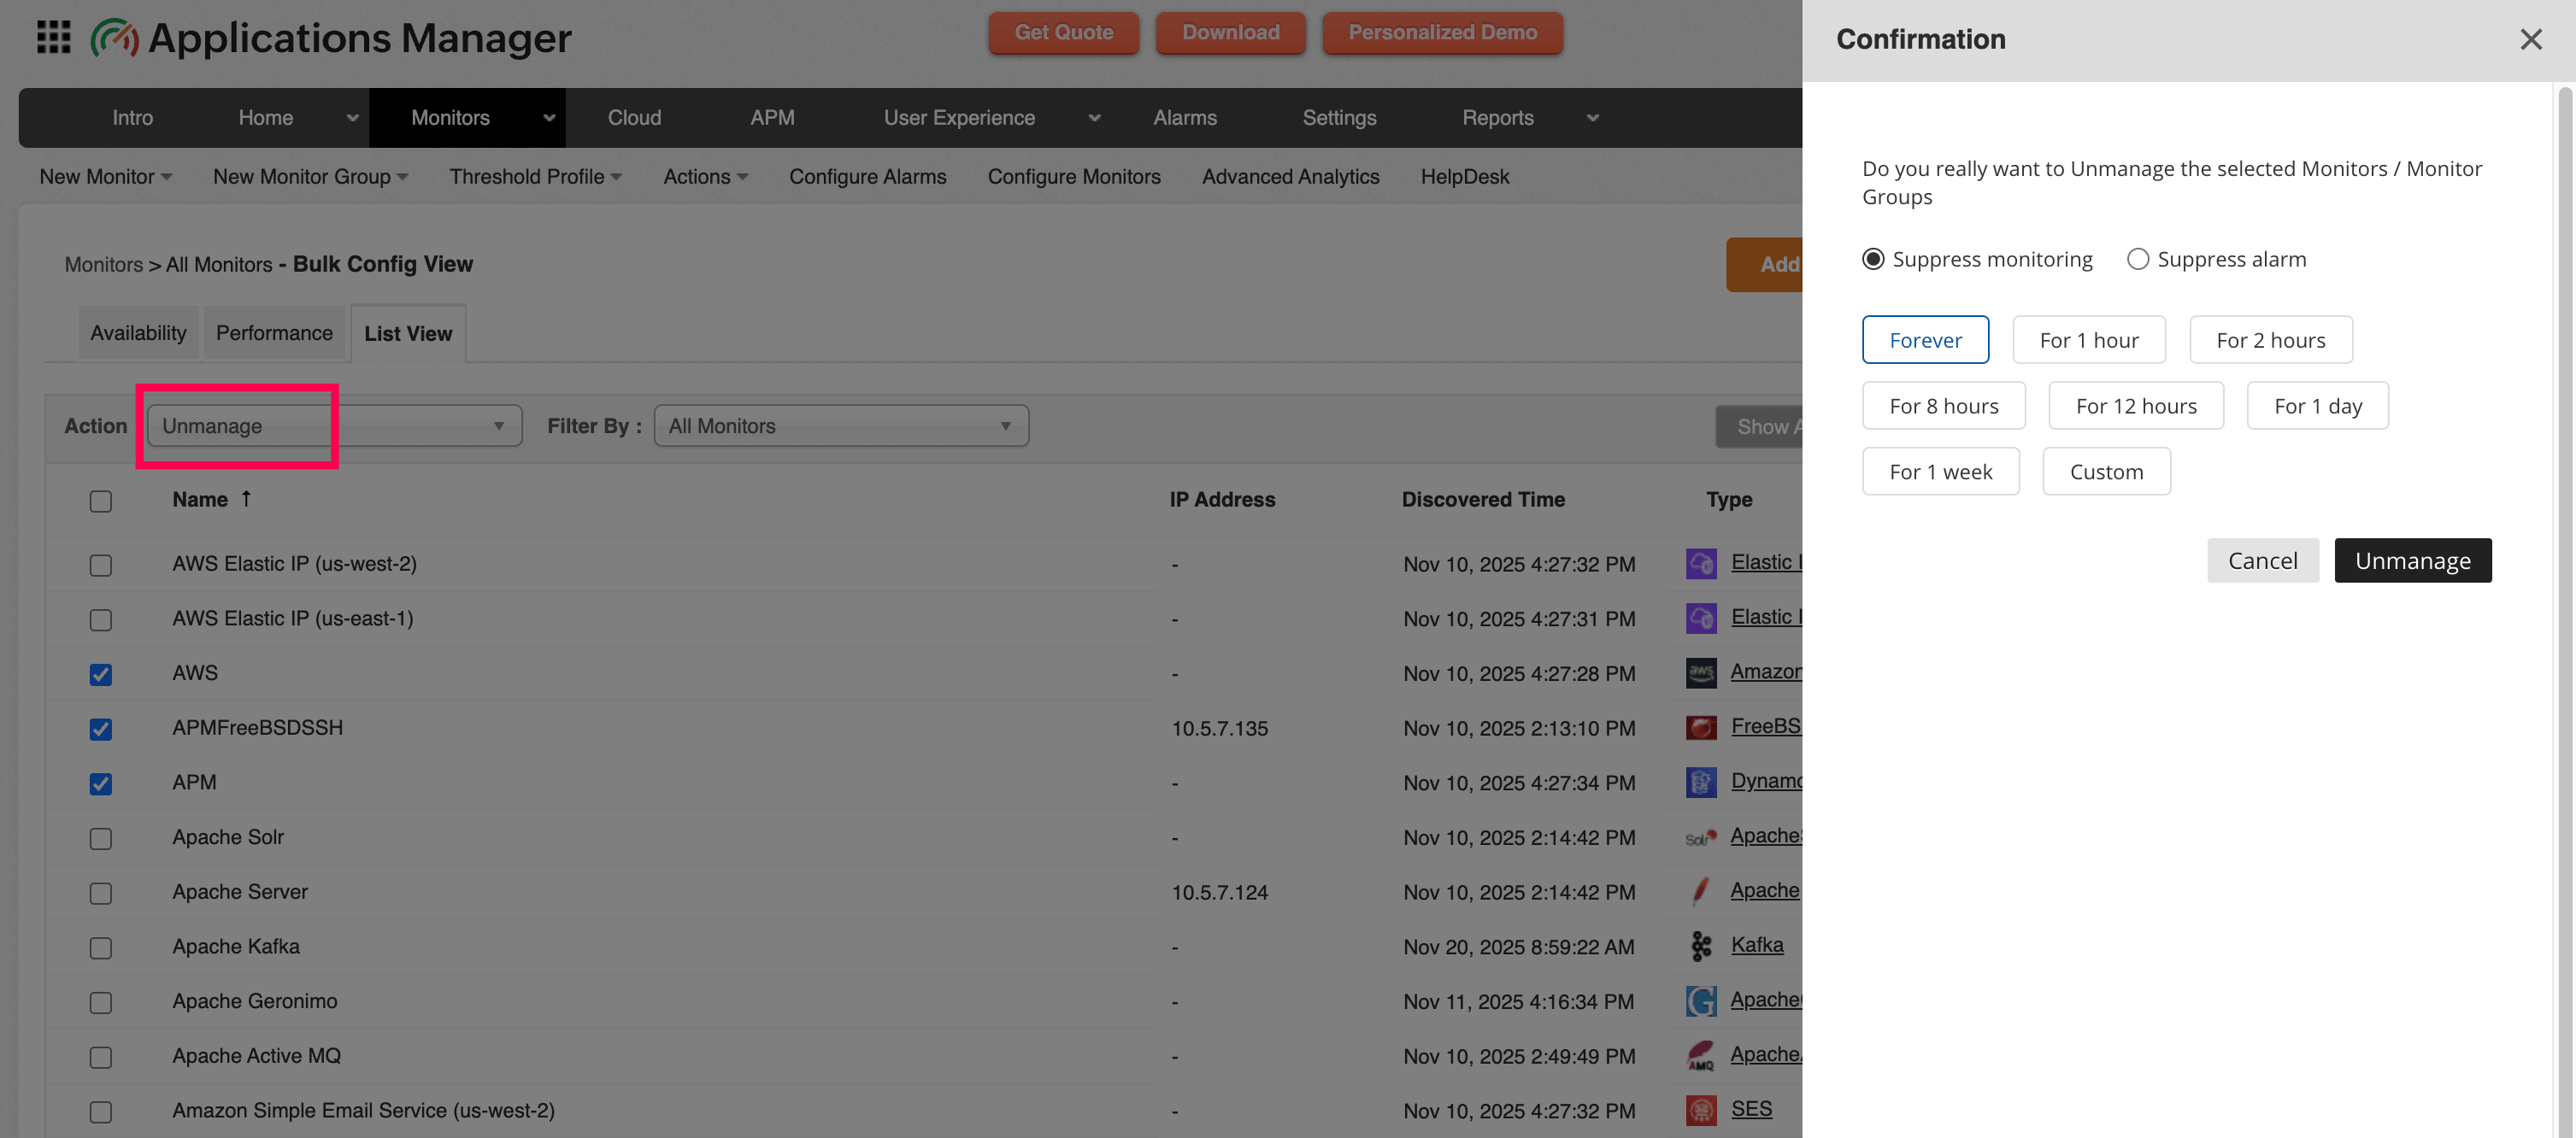Open the New Monitor dropdown
Viewport: 2576px width, 1138px height.
tap(106, 177)
